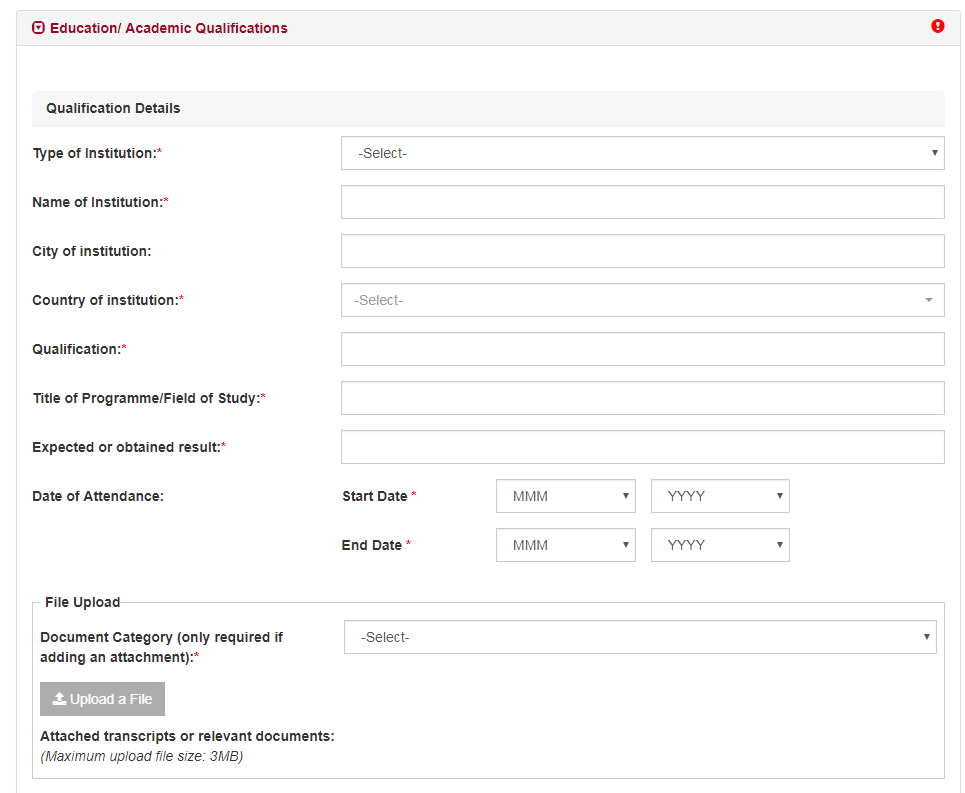
Task: Click the Education/Academic Qualifications header title
Action: (169, 28)
